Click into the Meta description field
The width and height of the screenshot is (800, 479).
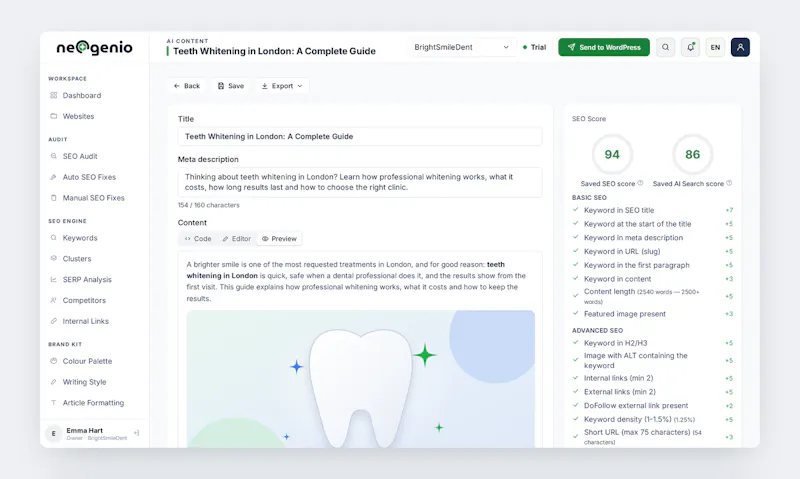point(360,182)
